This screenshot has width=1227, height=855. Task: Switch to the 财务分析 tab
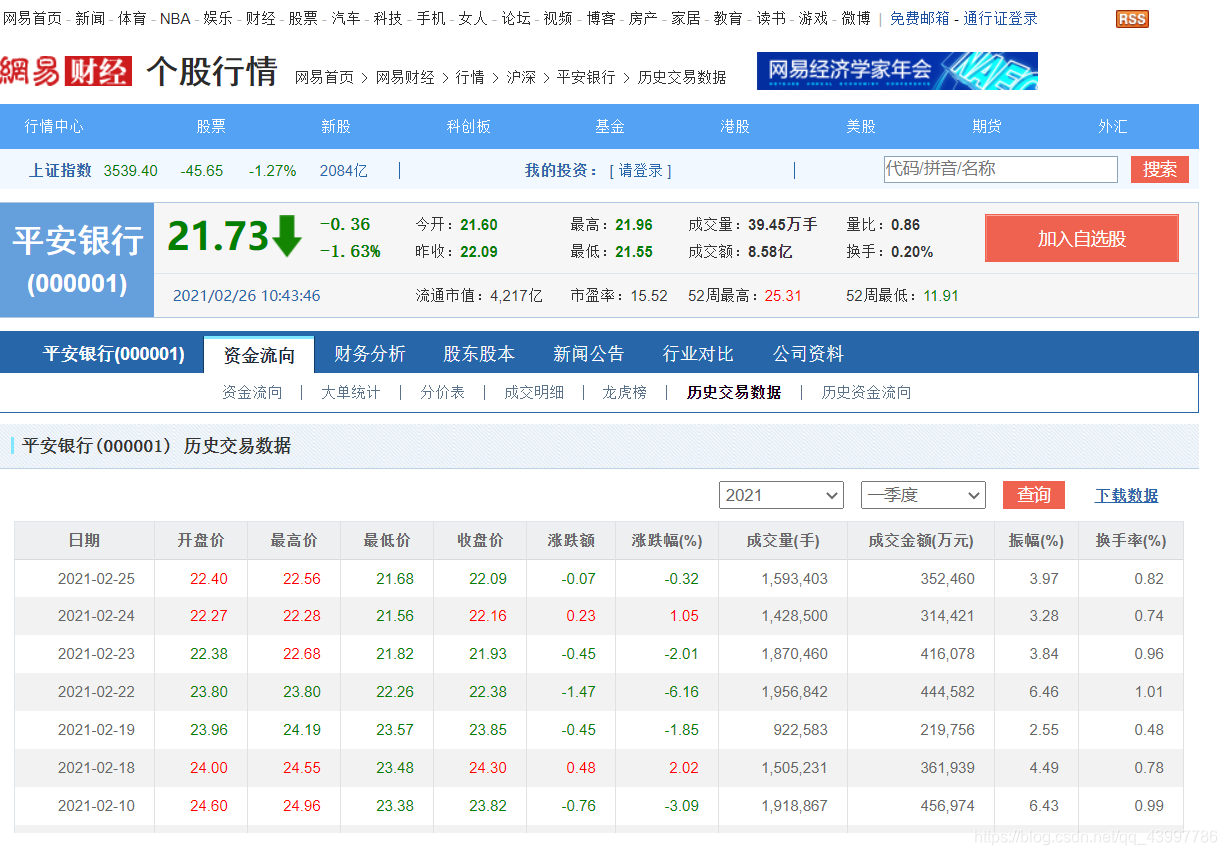pos(370,354)
